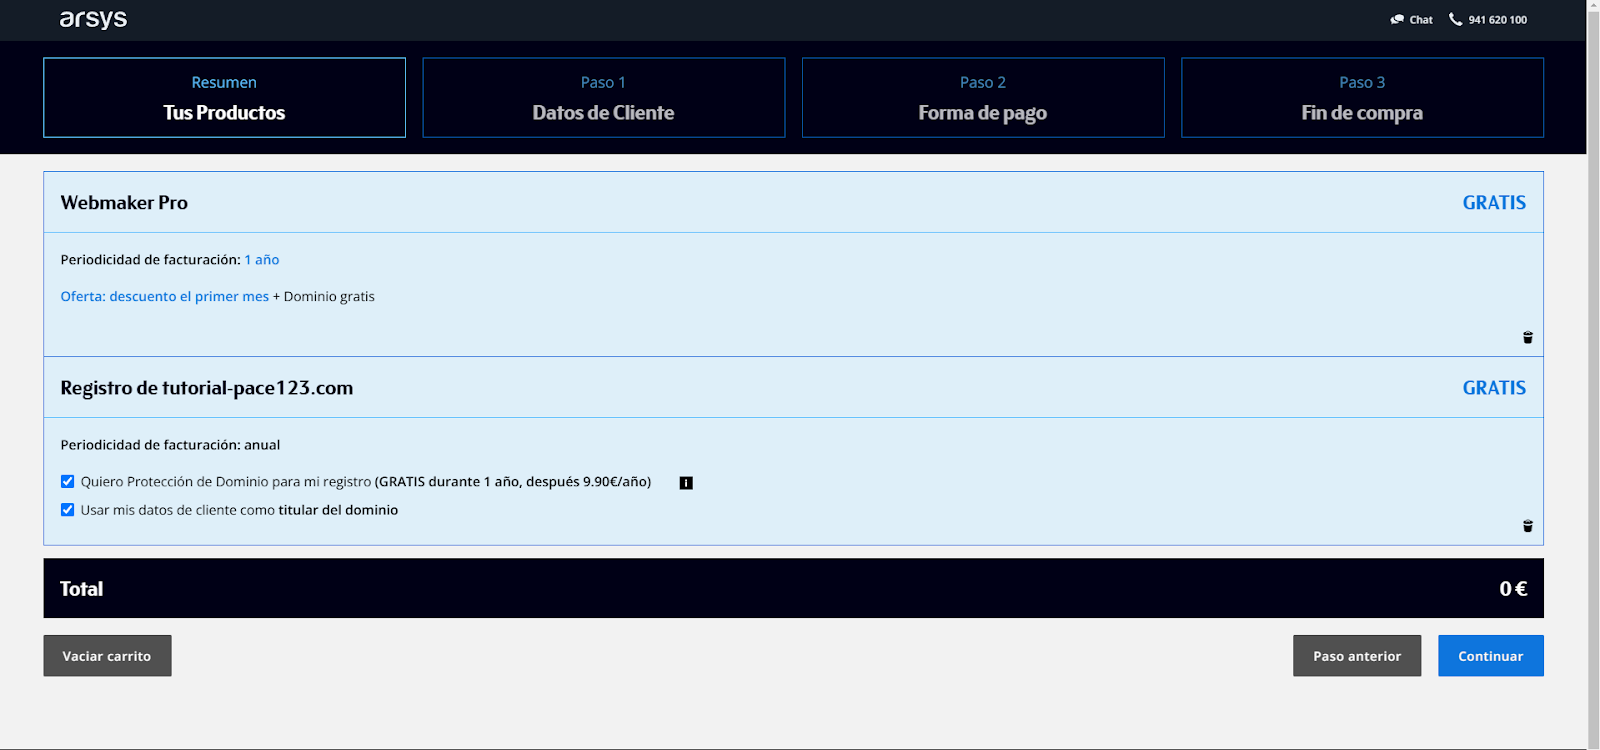The height and width of the screenshot is (750, 1600).
Task: Click GRATIS price for Webmaker Pro
Action: pyautogui.click(x=1494, y=203)
